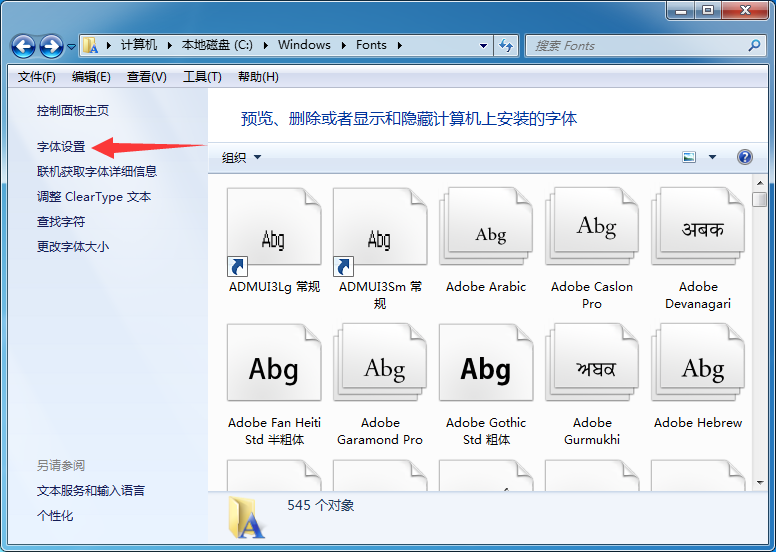Click the Adobe Caslon Pro name label
This screenshot has height=552, width=776.
coord(592,295)
